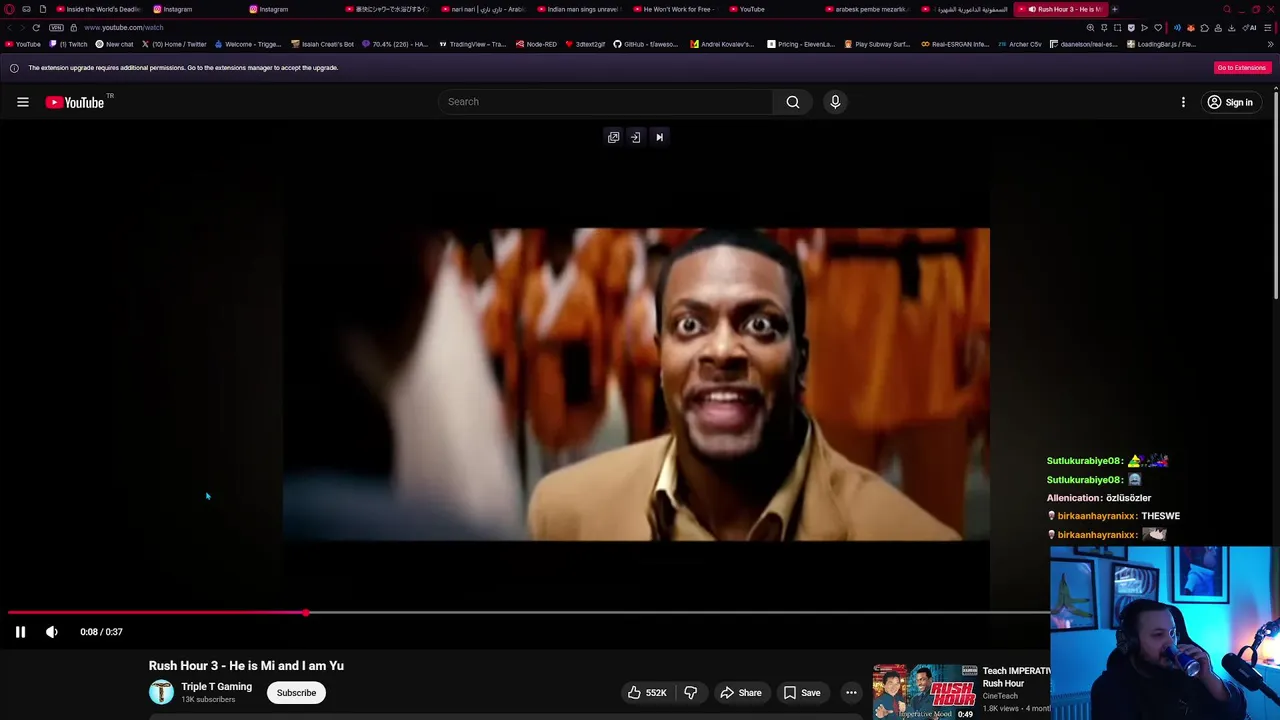Open YouTube bookmark in bookmarks bar
Image resolution: width=1280 pixels, height=720 pixels.
(x=22, y=44)
